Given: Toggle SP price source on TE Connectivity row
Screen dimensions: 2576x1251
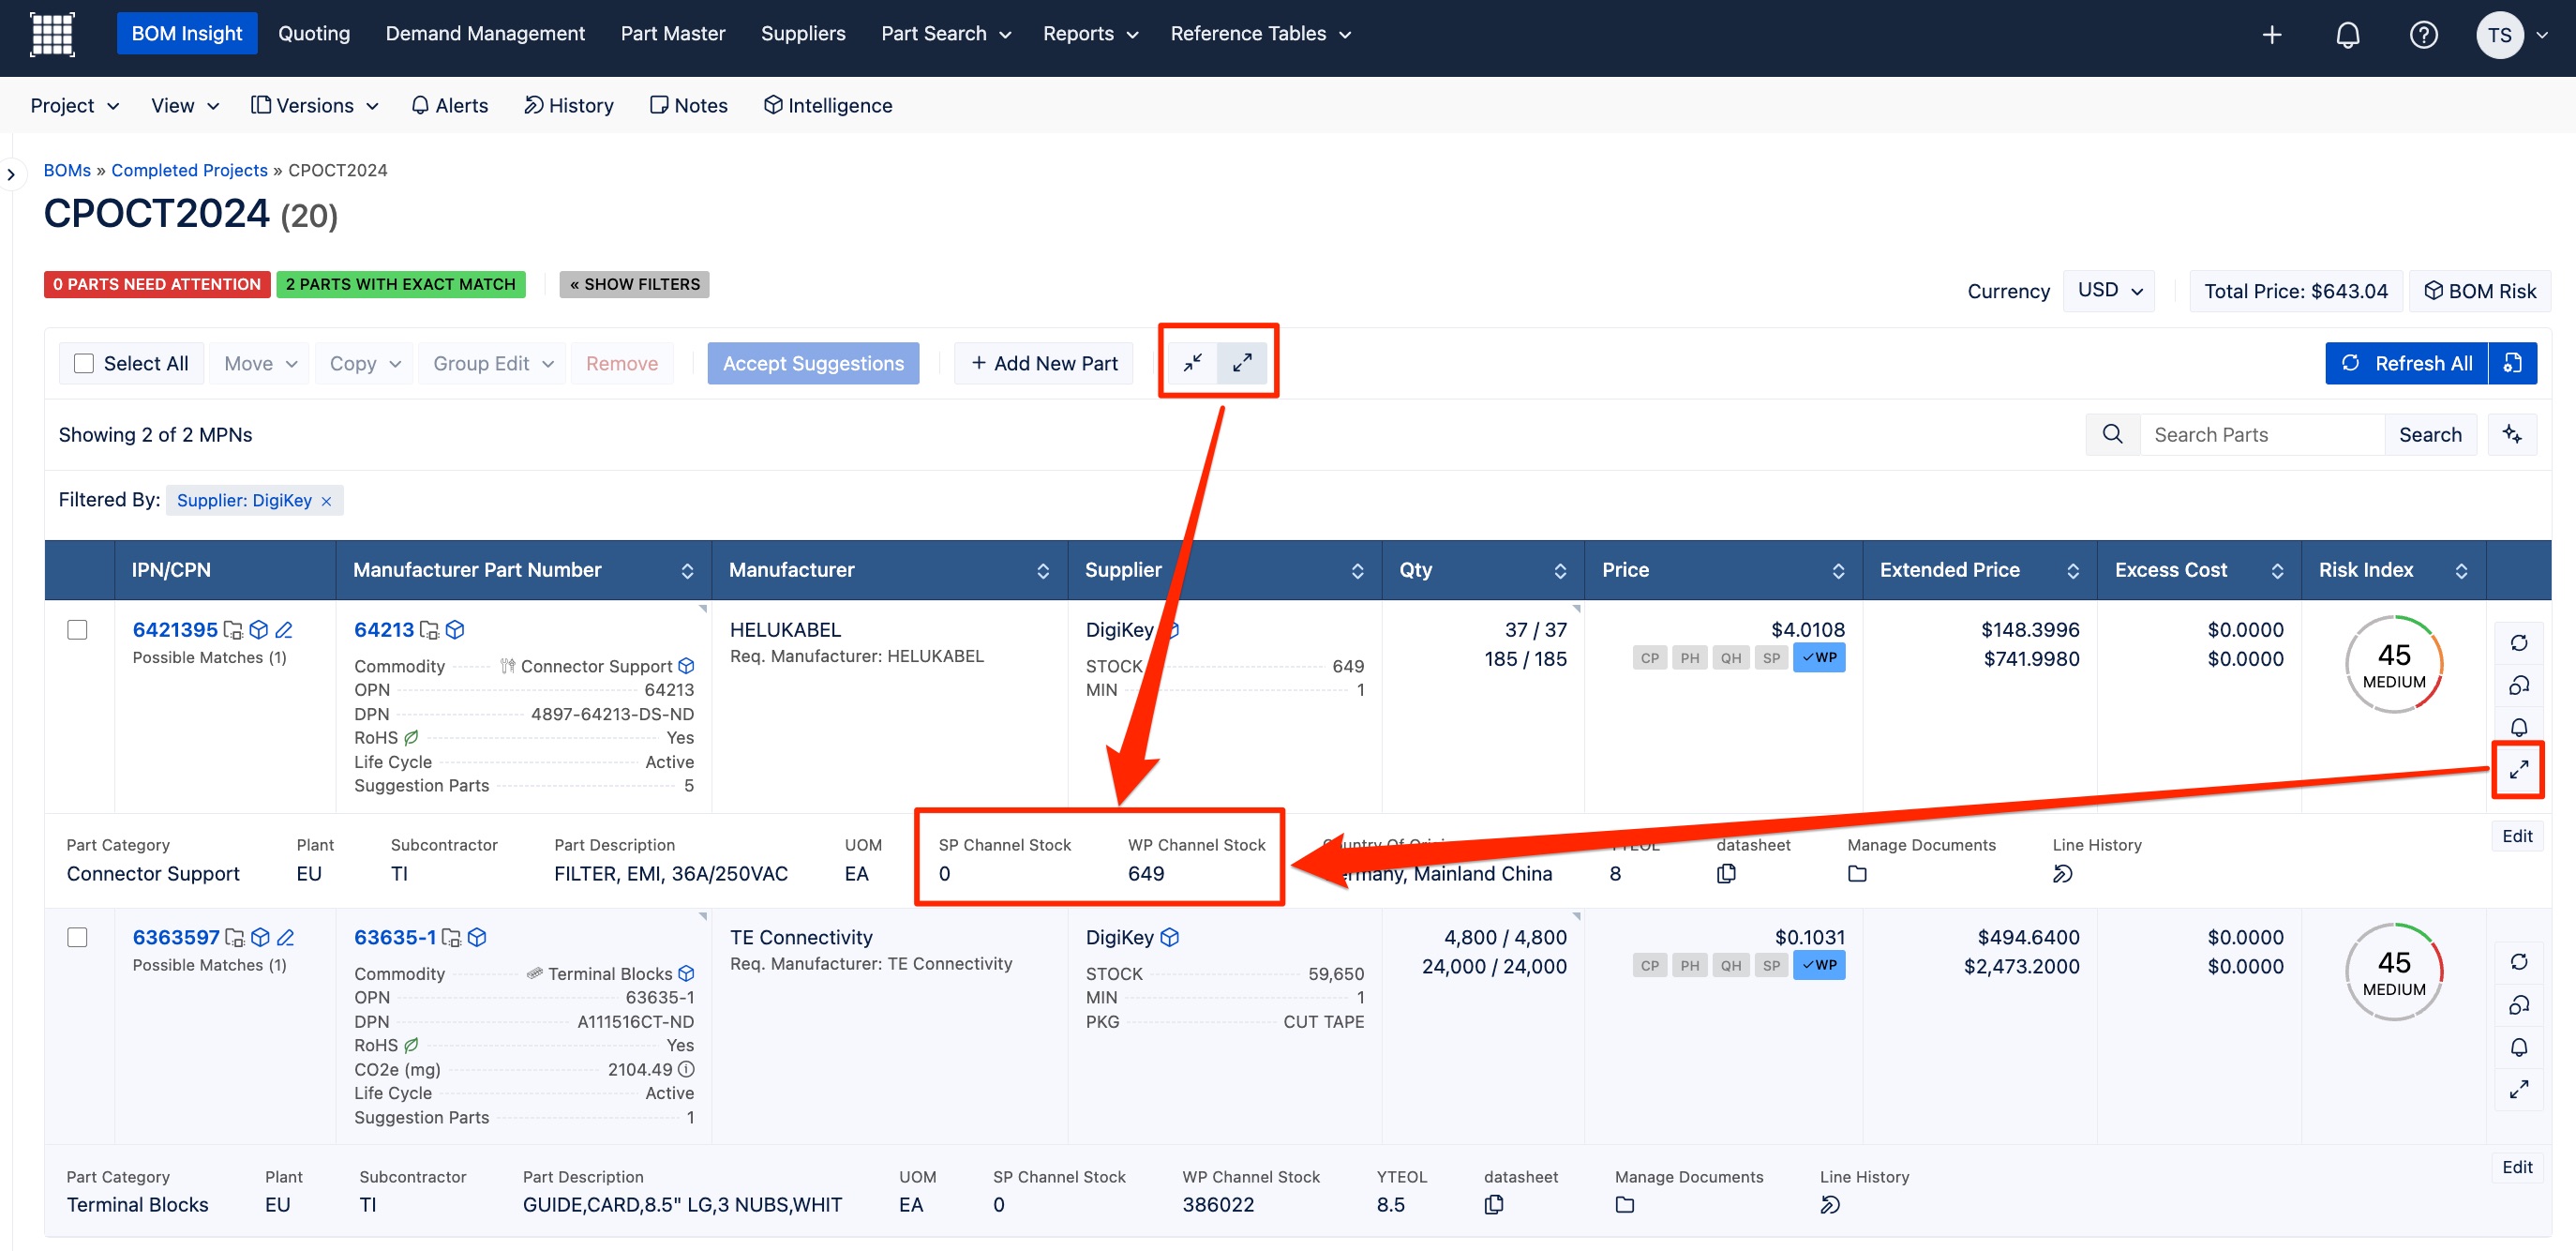Looking at the screenshot, I should pos(1771,966).
